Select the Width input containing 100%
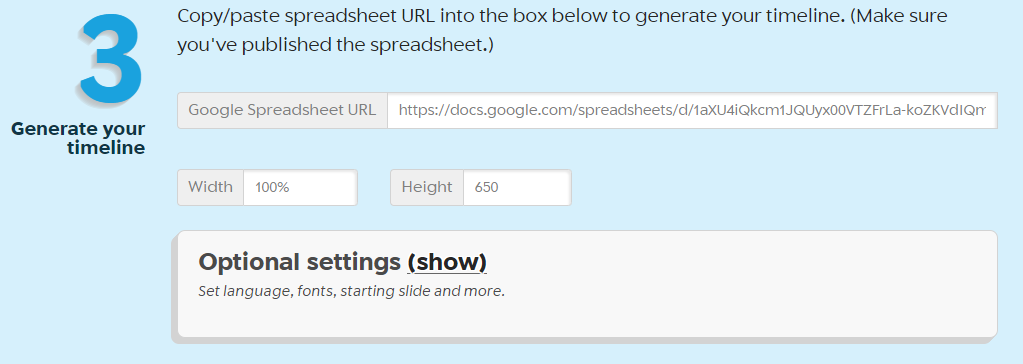The height and width of the screenshot is (364, 1023). point(300,187)
